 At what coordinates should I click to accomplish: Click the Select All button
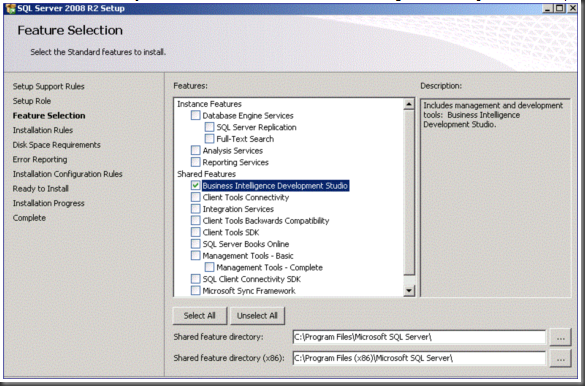tap(200, 316)
